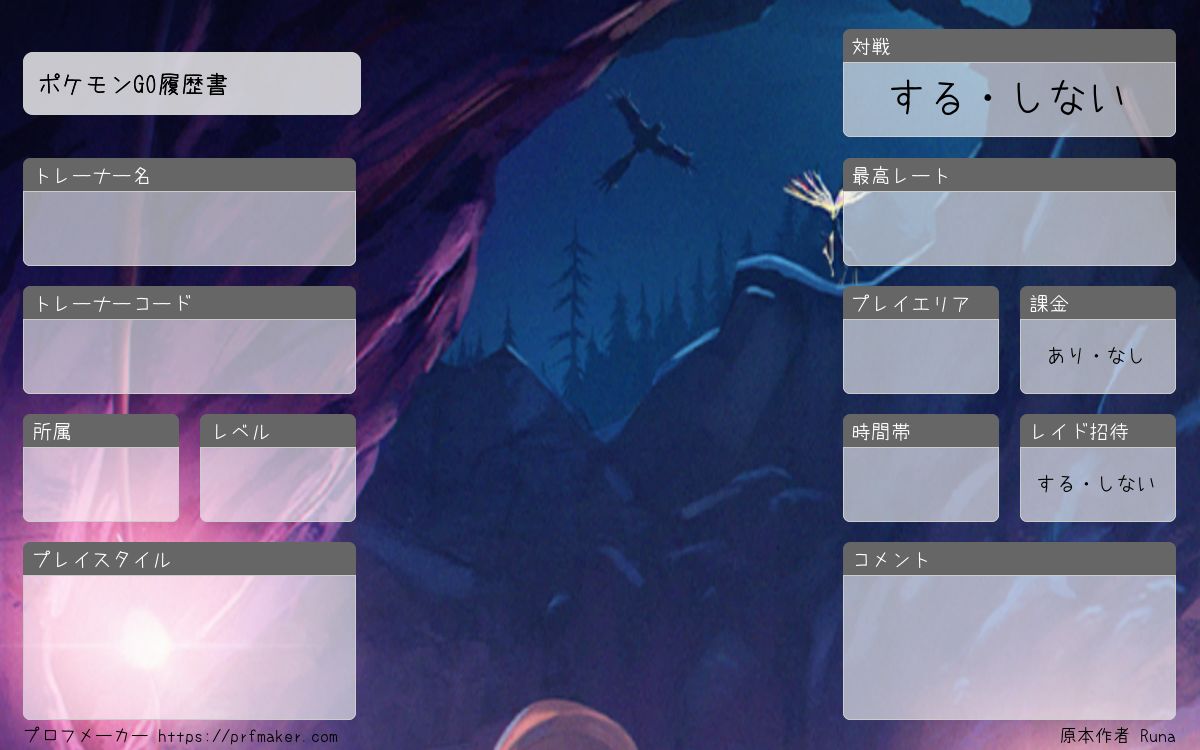Click inside the プレイスタイル text area

click(x=189, y=646)
